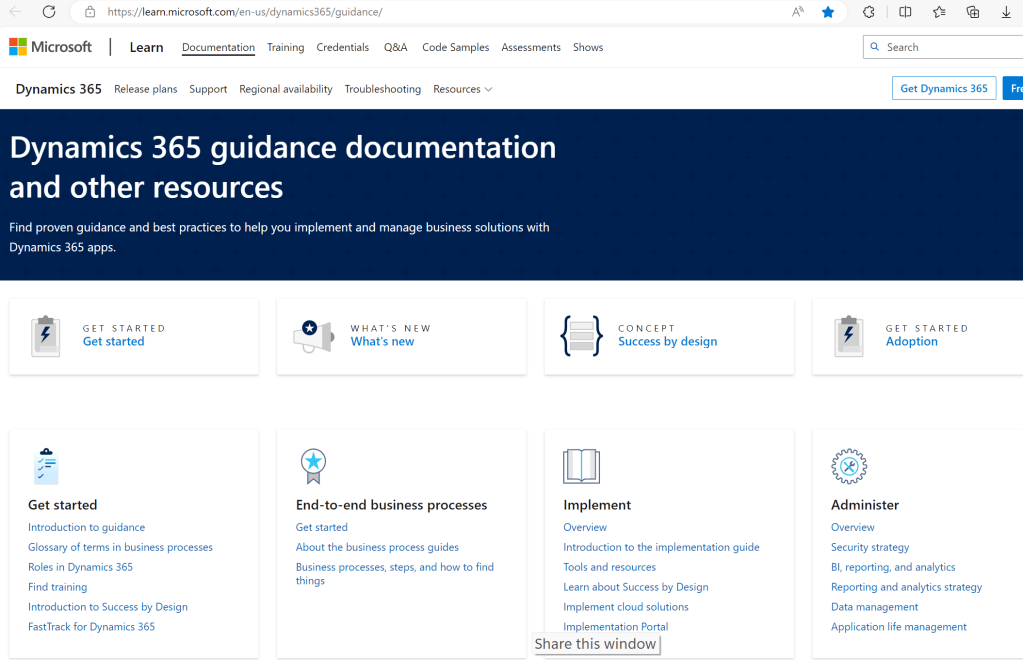Open the Security strategy link

click(x=870, y=547)
